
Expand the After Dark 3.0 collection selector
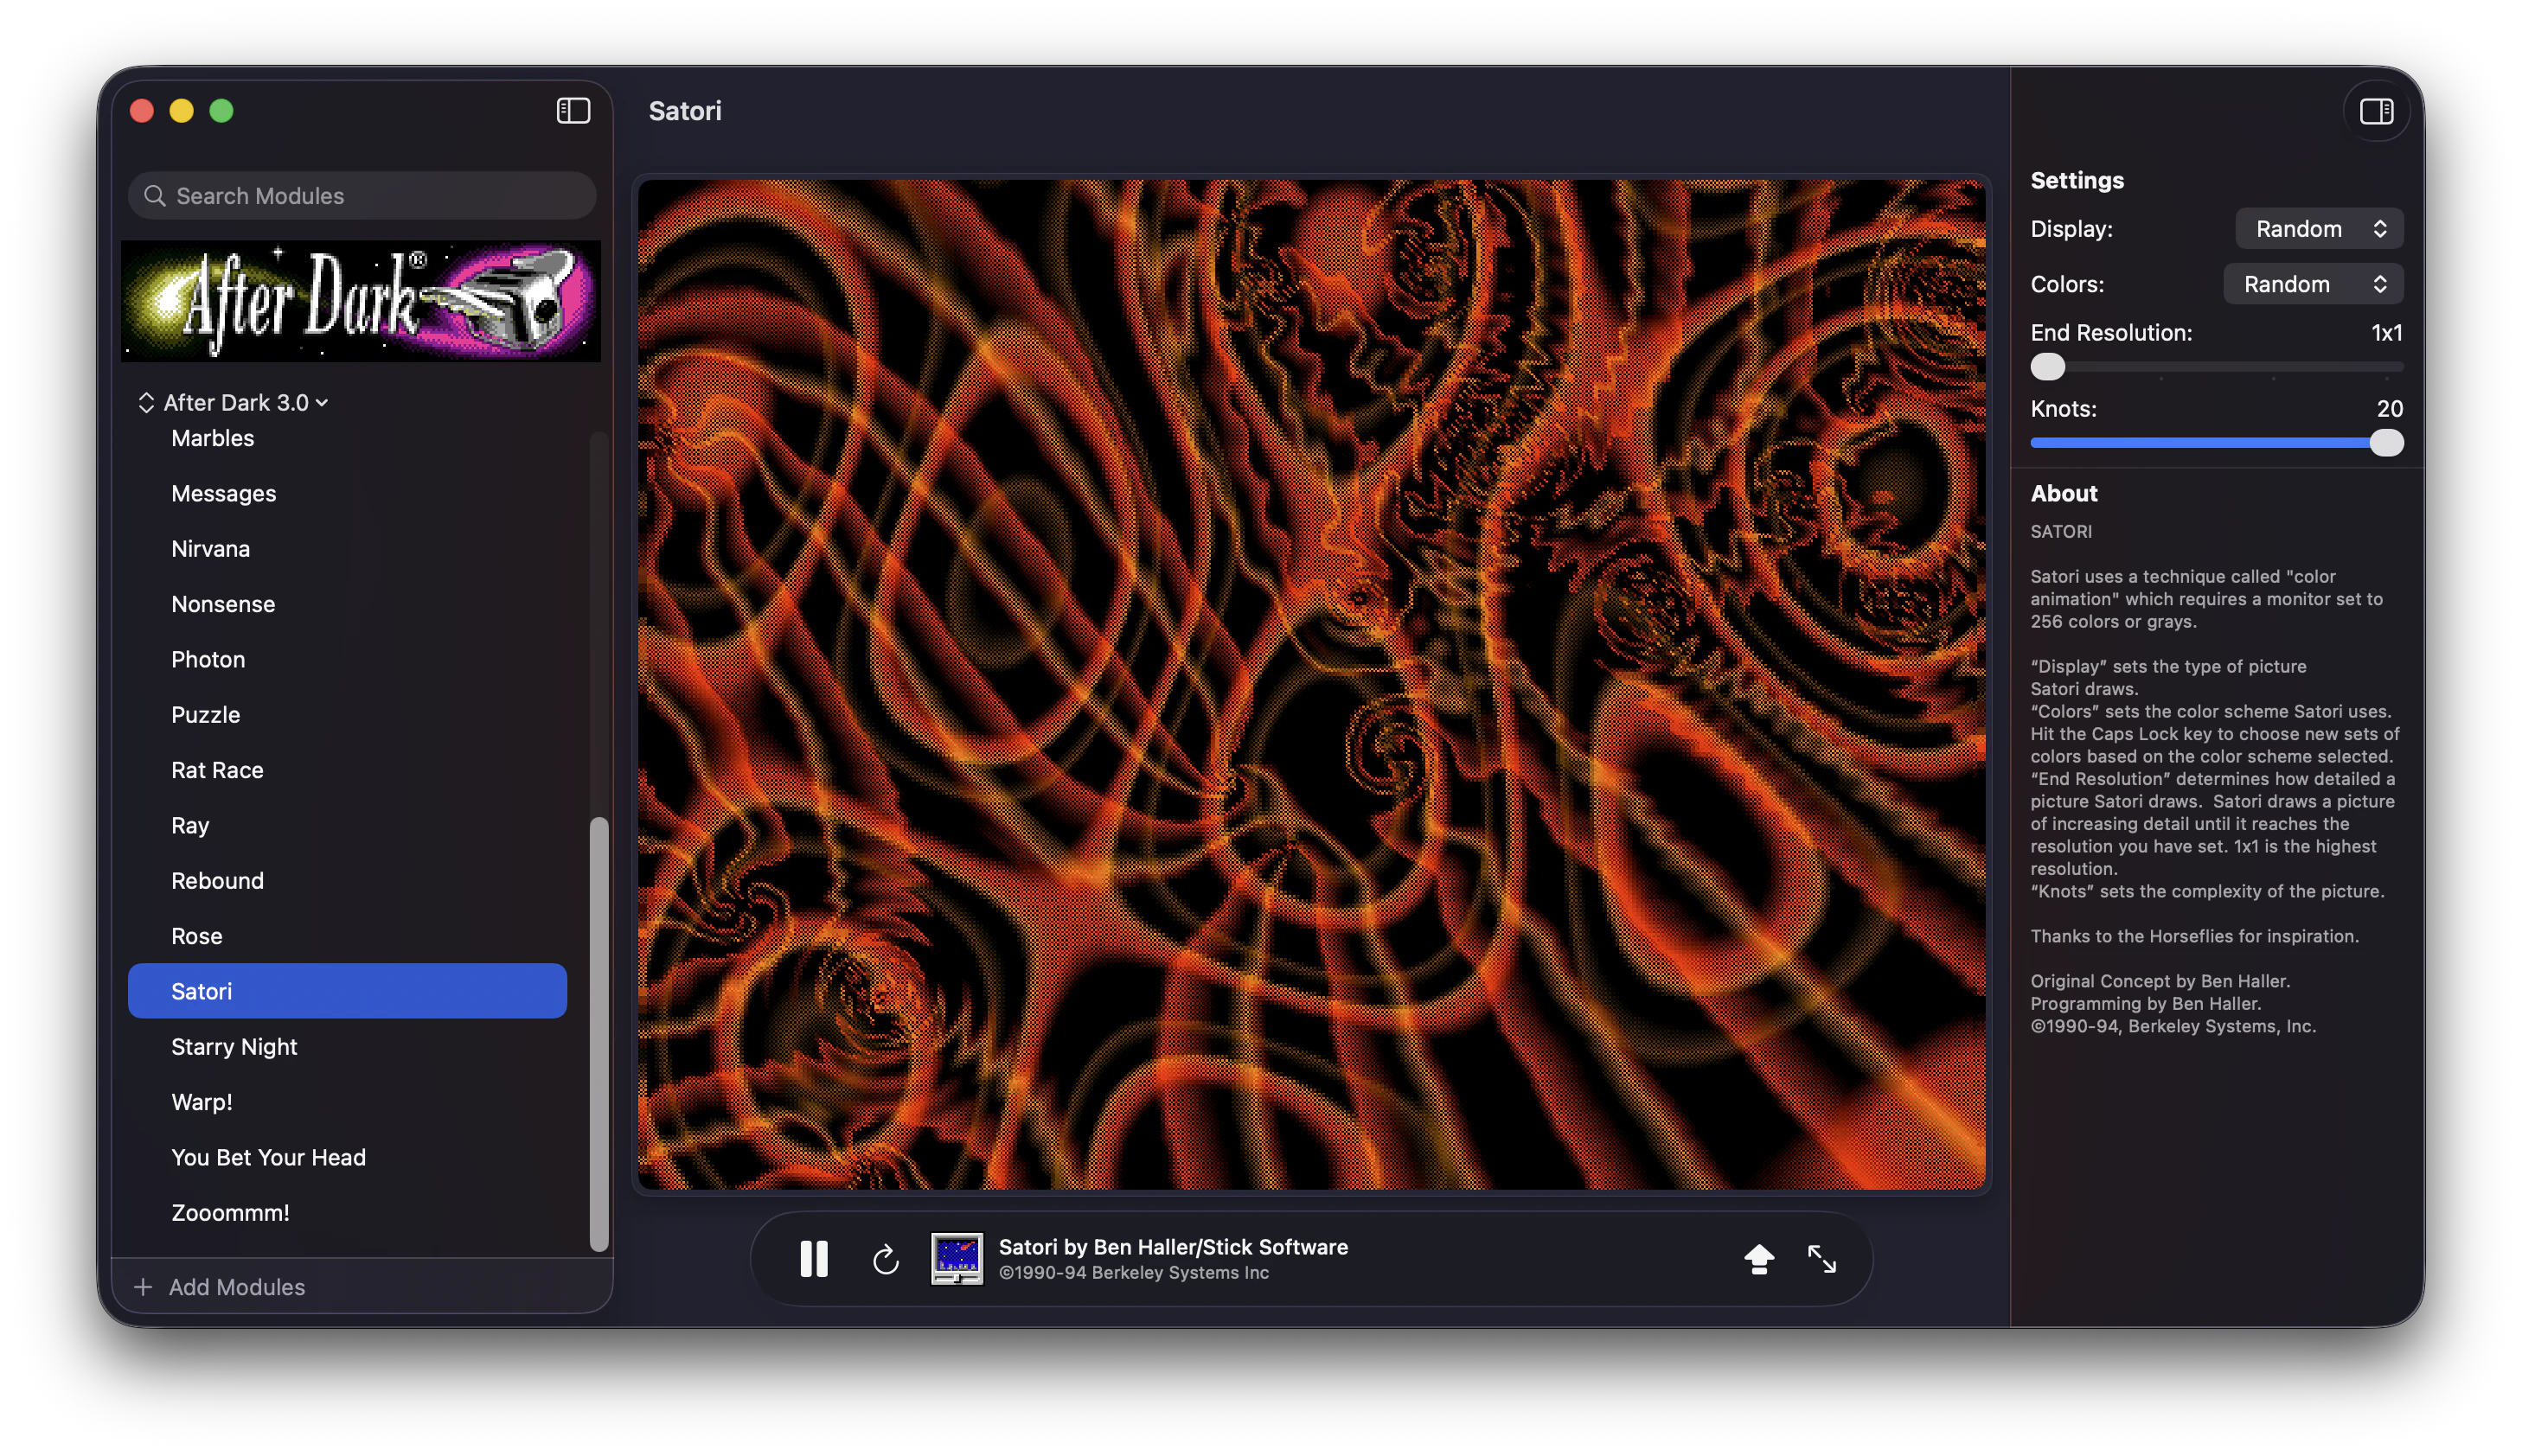click(x=244, y=402)
